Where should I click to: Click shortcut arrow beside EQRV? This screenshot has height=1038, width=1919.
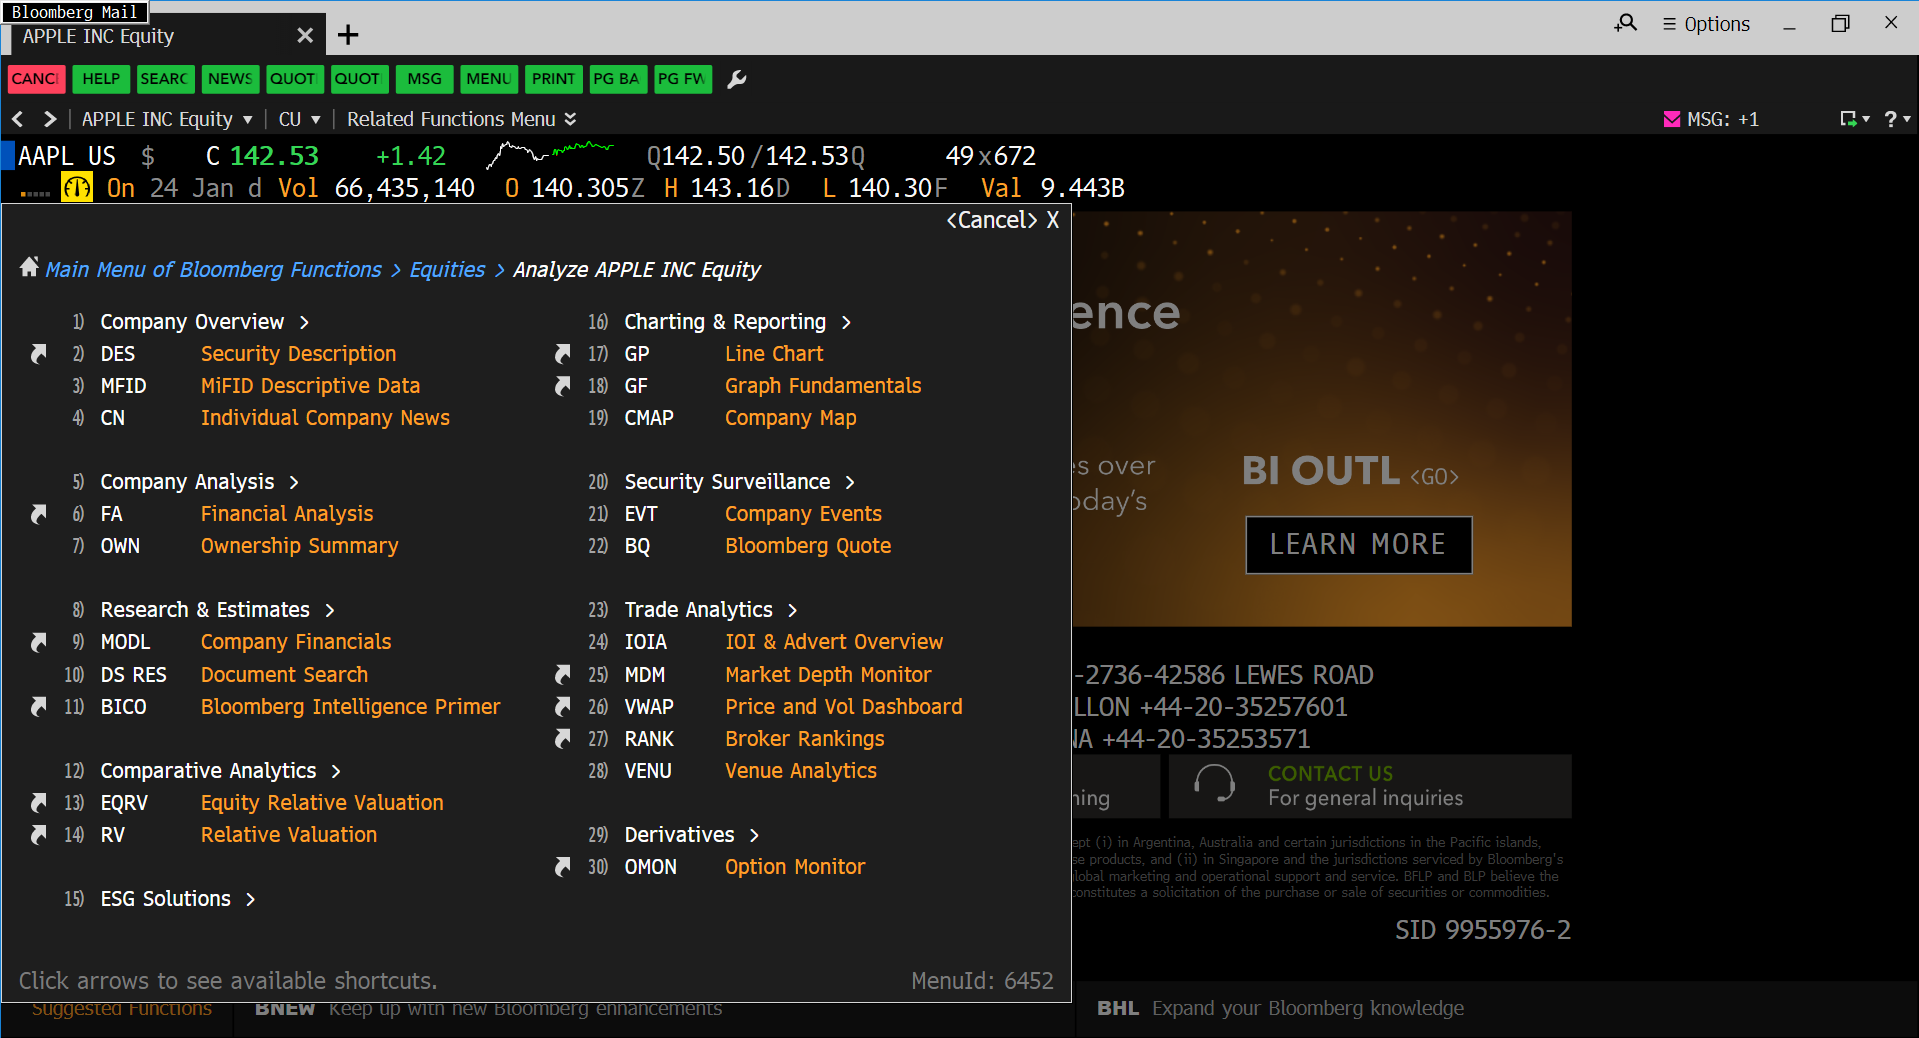(39, 802)
